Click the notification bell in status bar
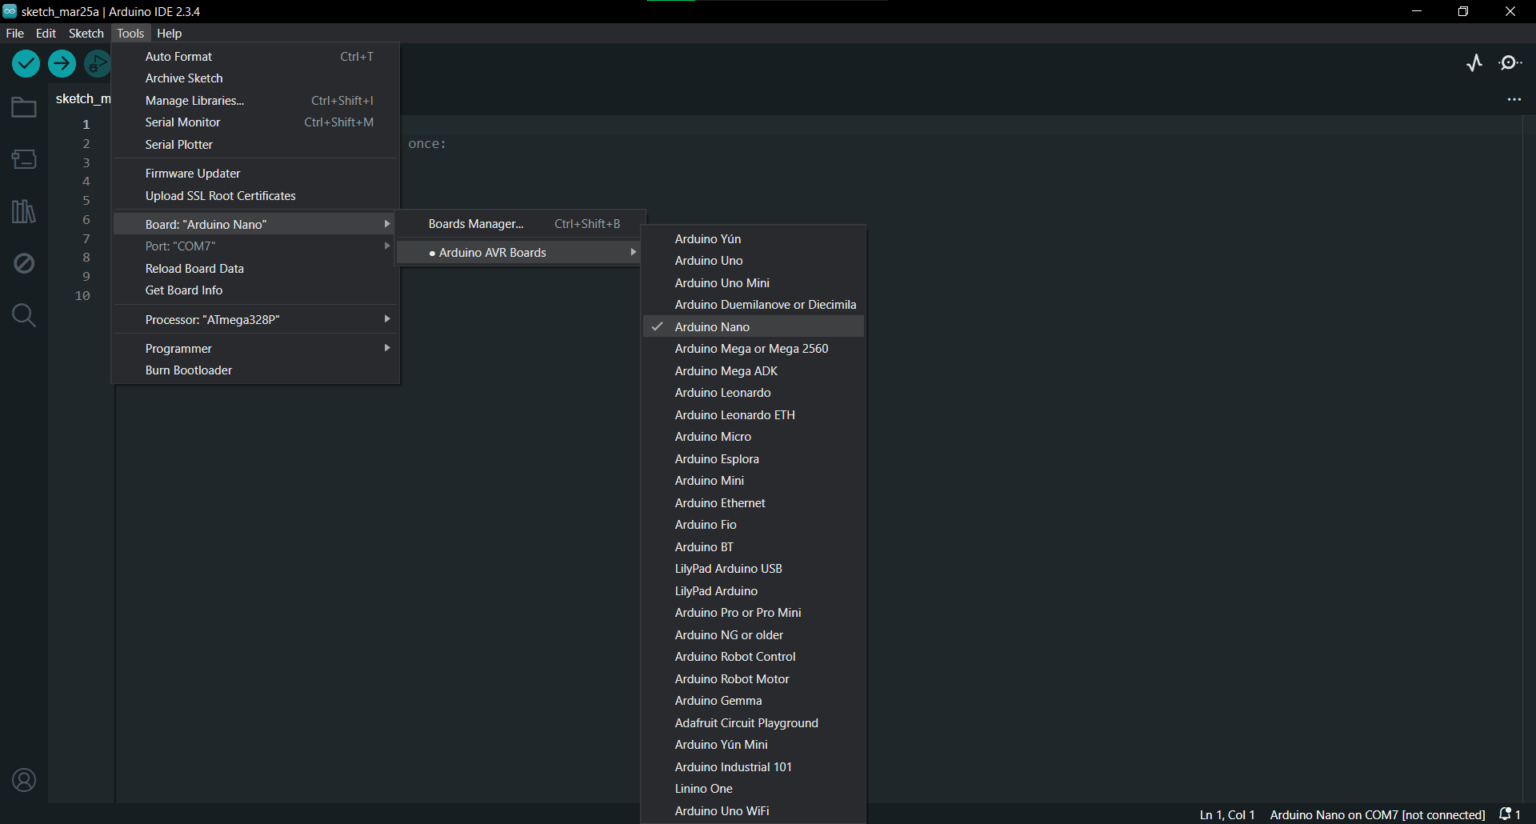The height and width of the screenshot is (824, 1536). pyautogui.click(x=1505, y=814)
